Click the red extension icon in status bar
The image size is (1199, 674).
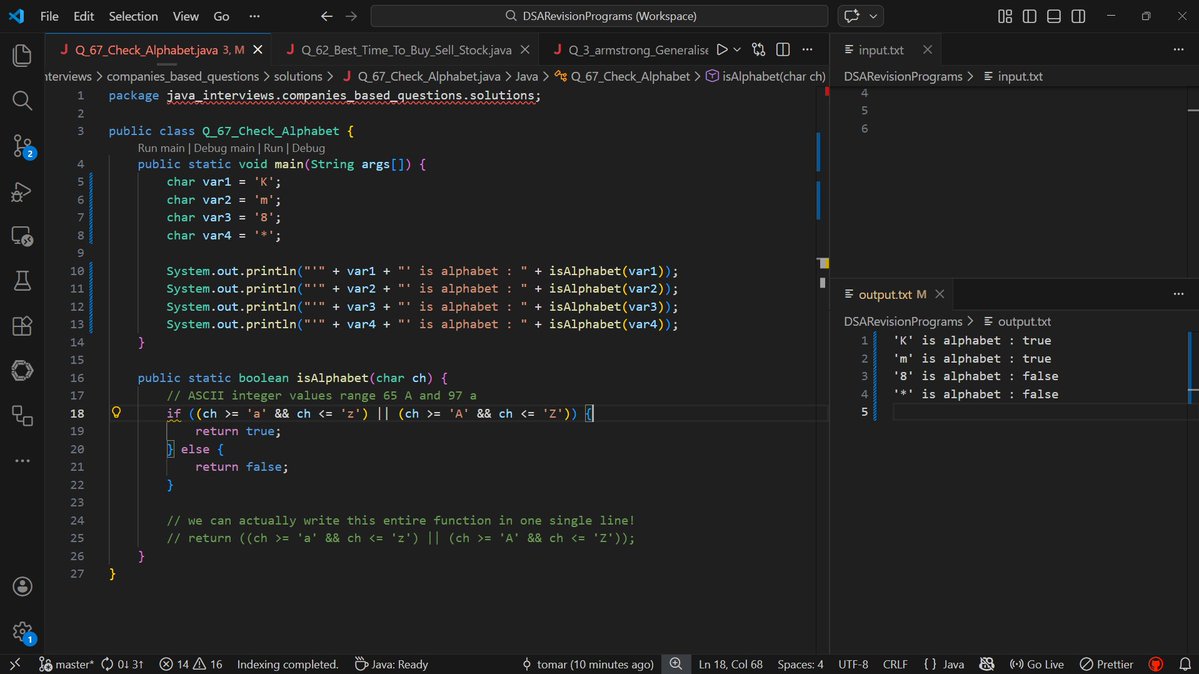point(1156,664)
